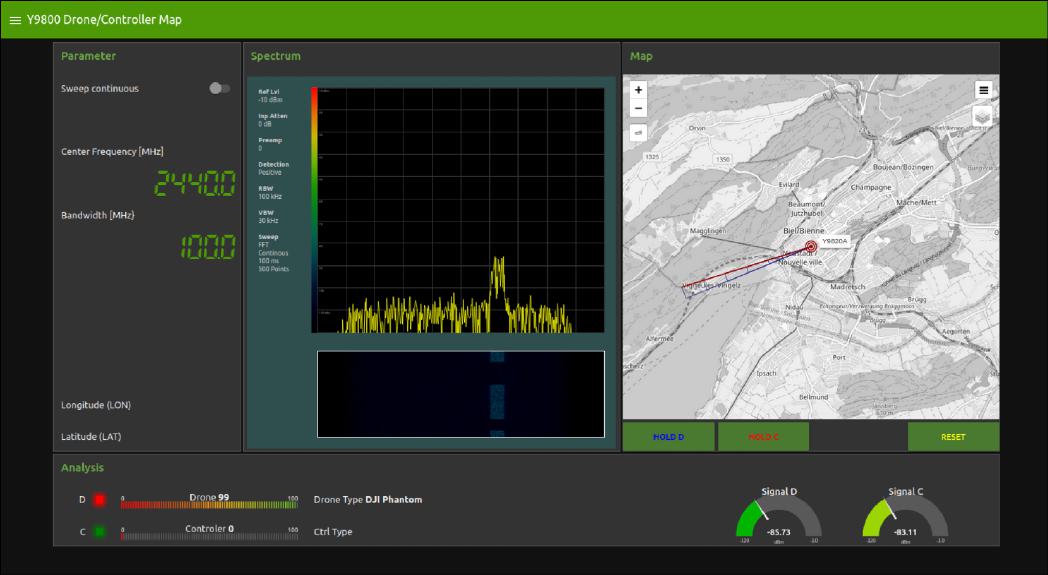The image size is (1048, 575).
Task: Click the Parameter panel heading
Action: click(88, 56)
